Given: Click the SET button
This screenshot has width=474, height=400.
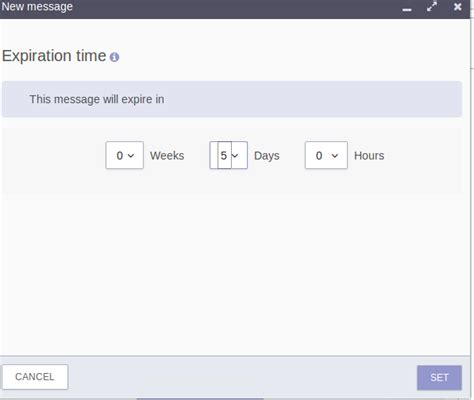Looking at the screenshot, I should click(x=439, y=377).
